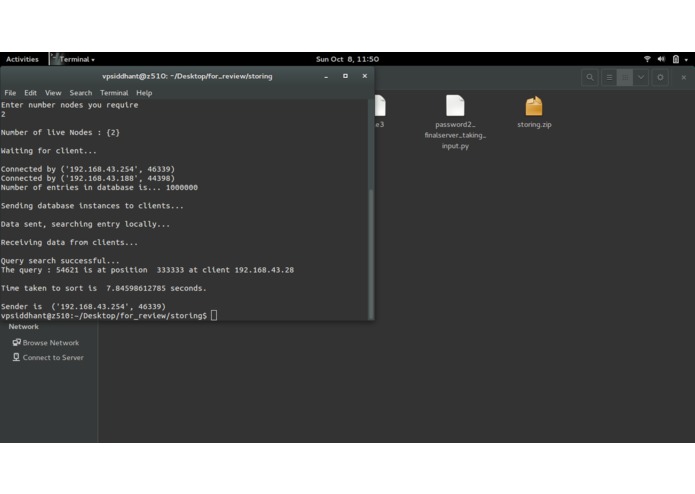
Task: Click the battery status icon
Action: [x=675, y=59]
